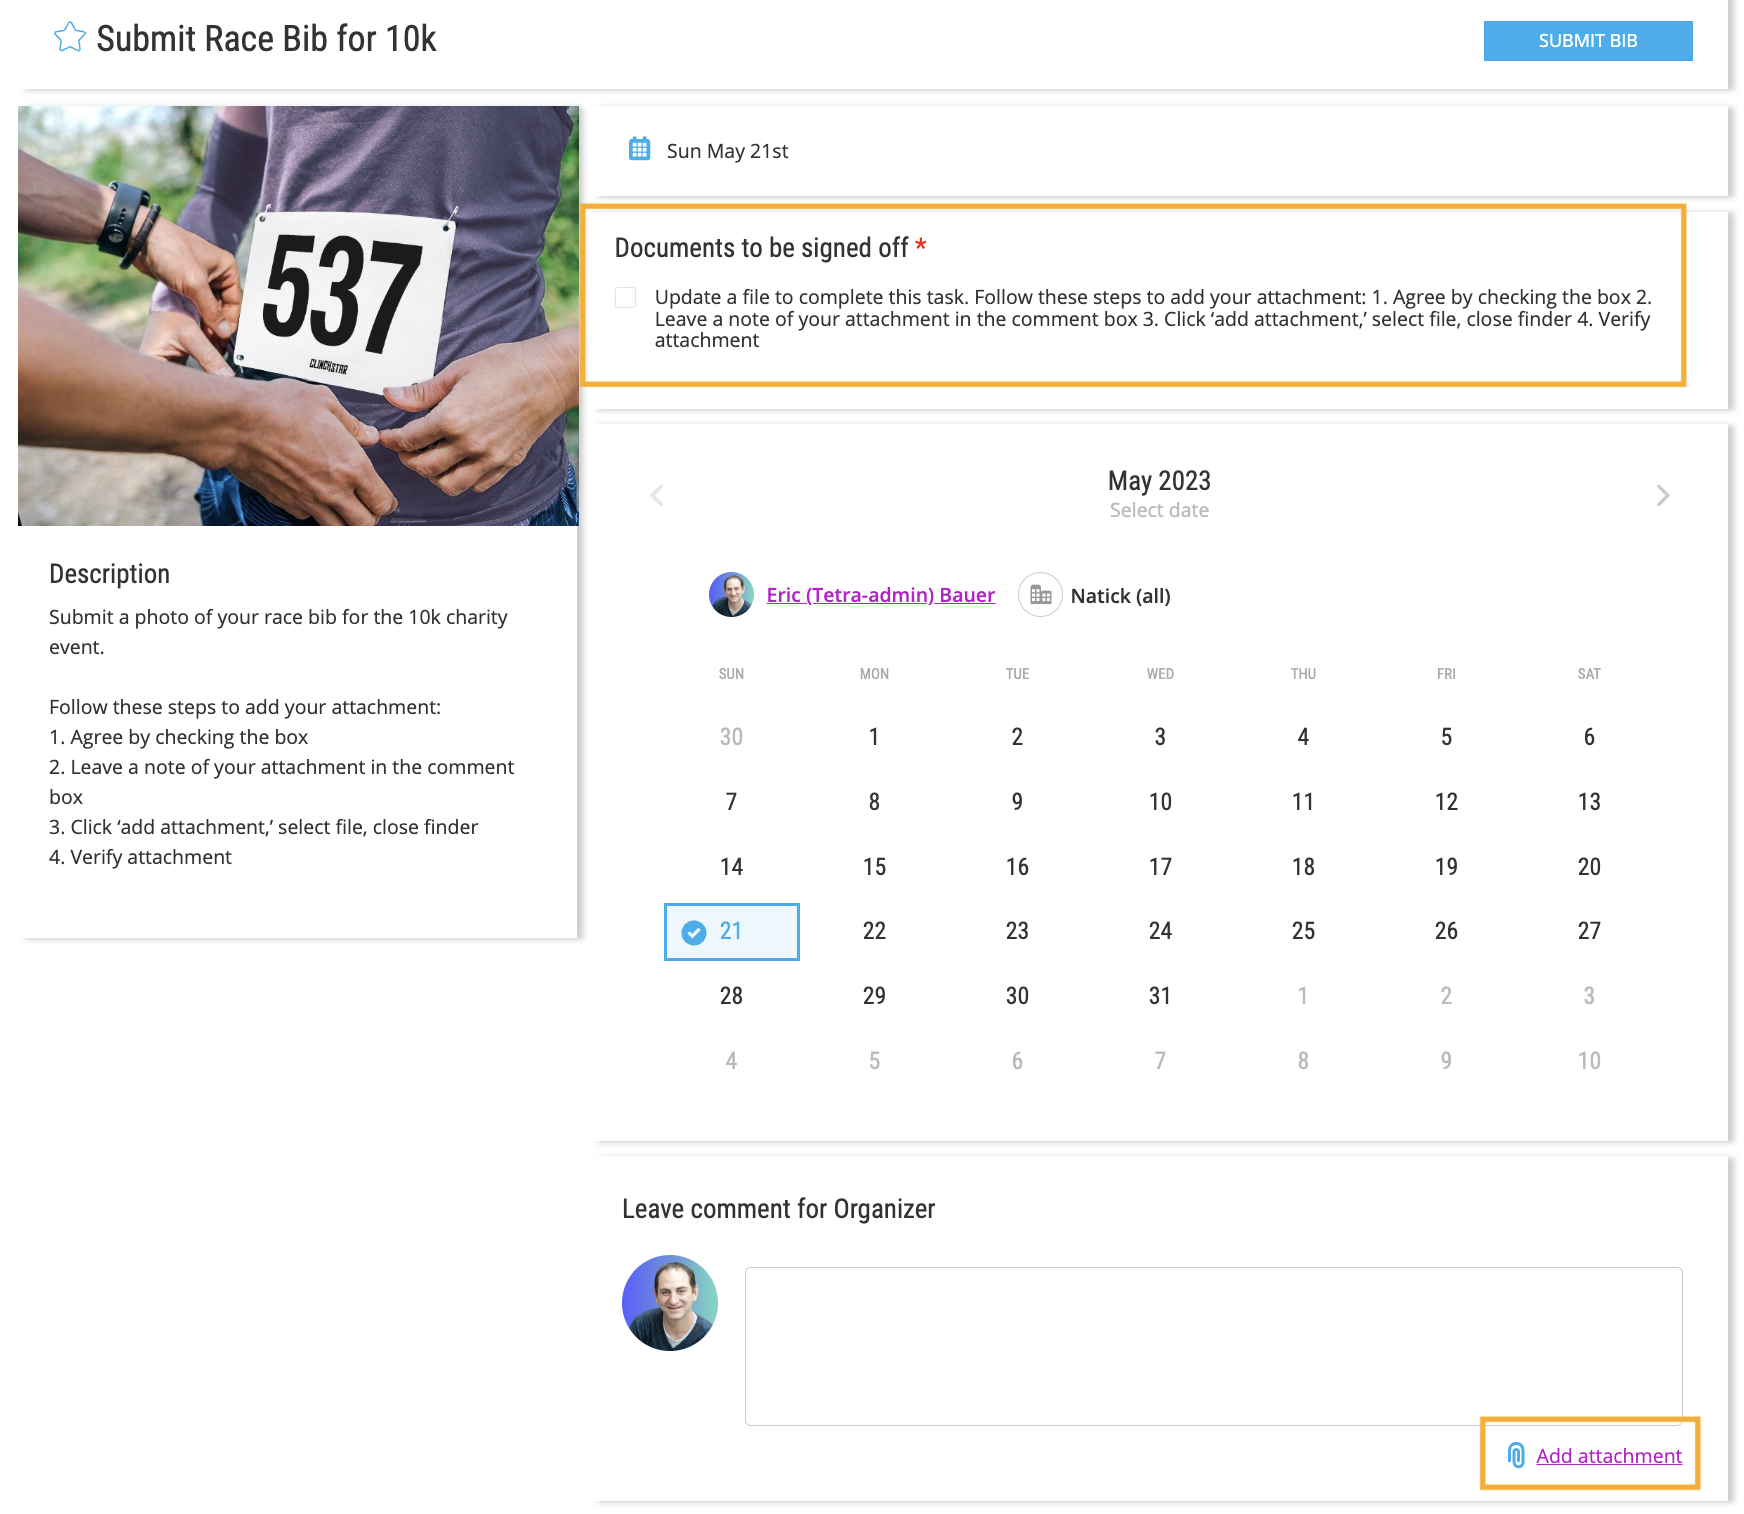
Task: Click the Leave comment for Organizer heading
Action: click(778, 1209)
